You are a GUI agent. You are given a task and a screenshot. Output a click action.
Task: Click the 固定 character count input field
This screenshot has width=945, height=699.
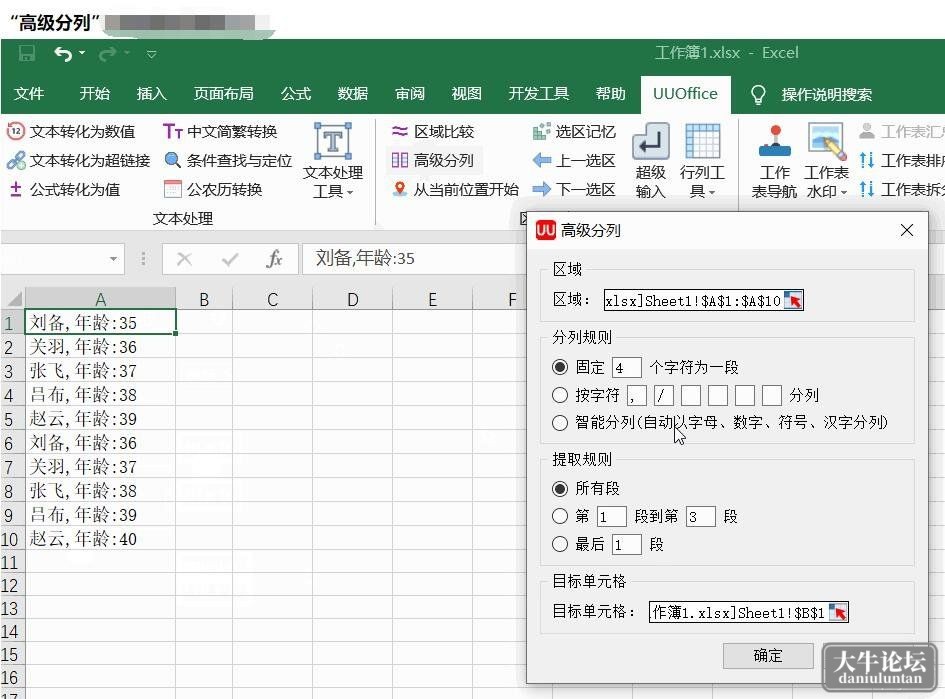coord(626,367)
